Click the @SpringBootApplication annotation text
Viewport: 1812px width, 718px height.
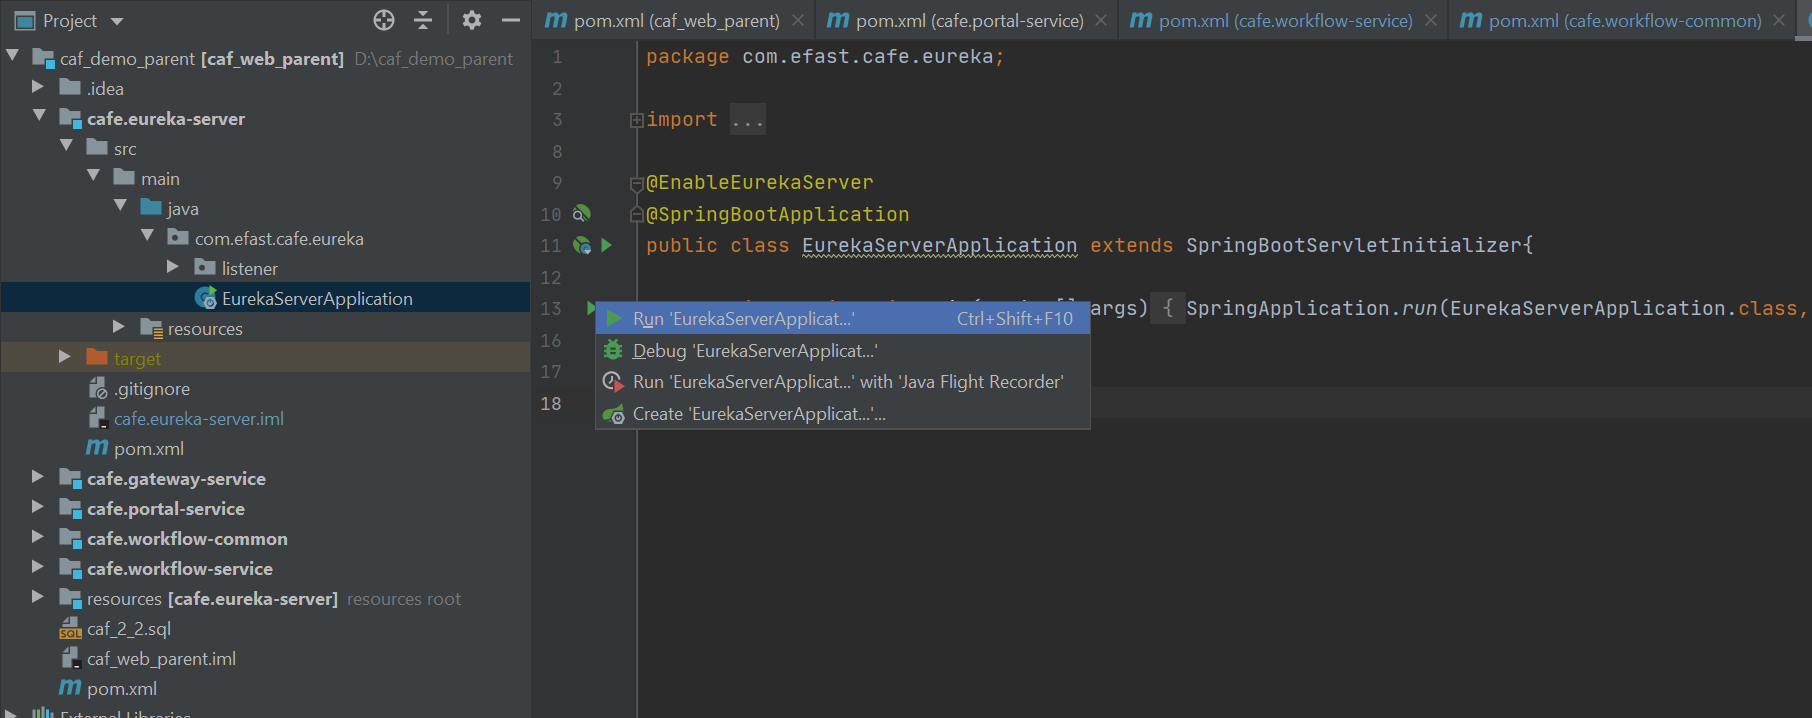778,214
